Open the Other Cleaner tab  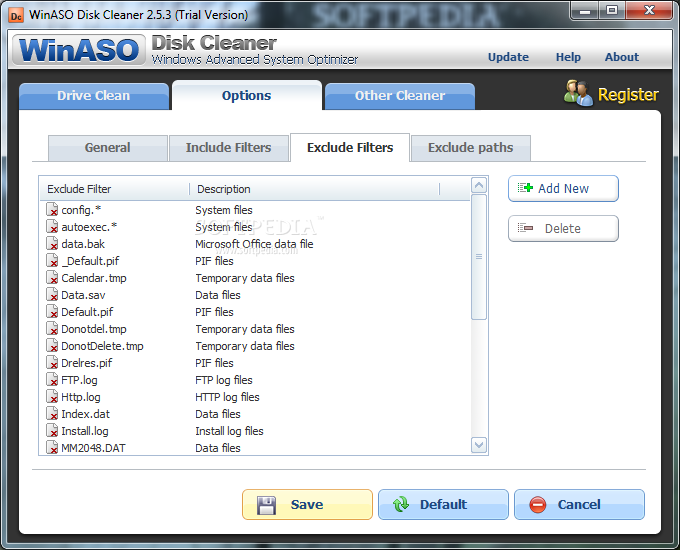[400, 95]
